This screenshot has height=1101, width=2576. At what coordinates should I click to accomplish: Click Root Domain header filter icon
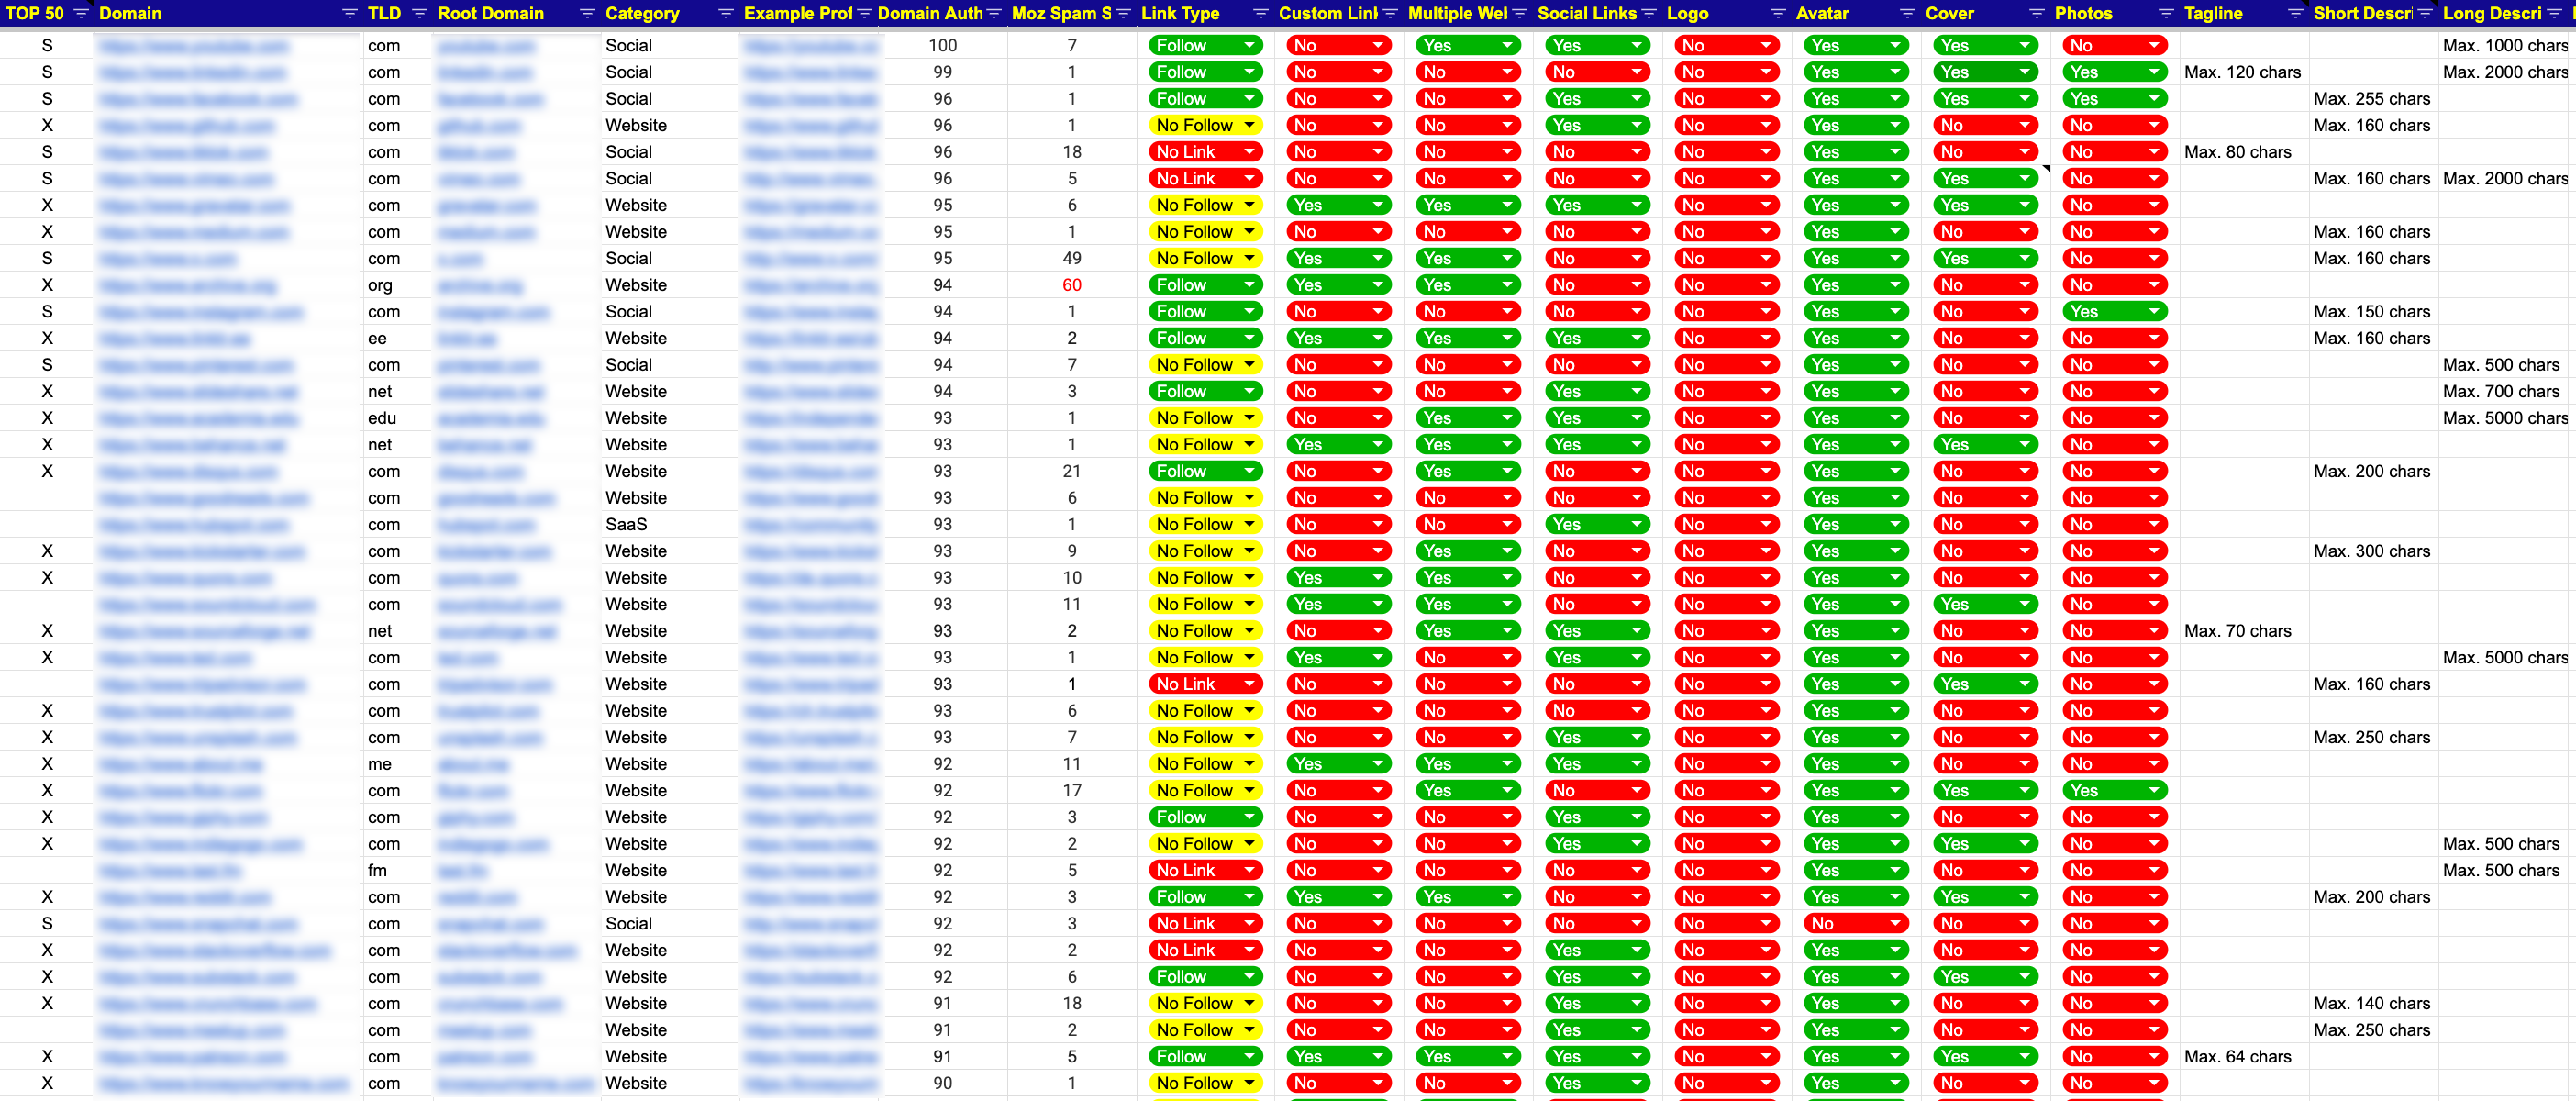pos(587,13)
